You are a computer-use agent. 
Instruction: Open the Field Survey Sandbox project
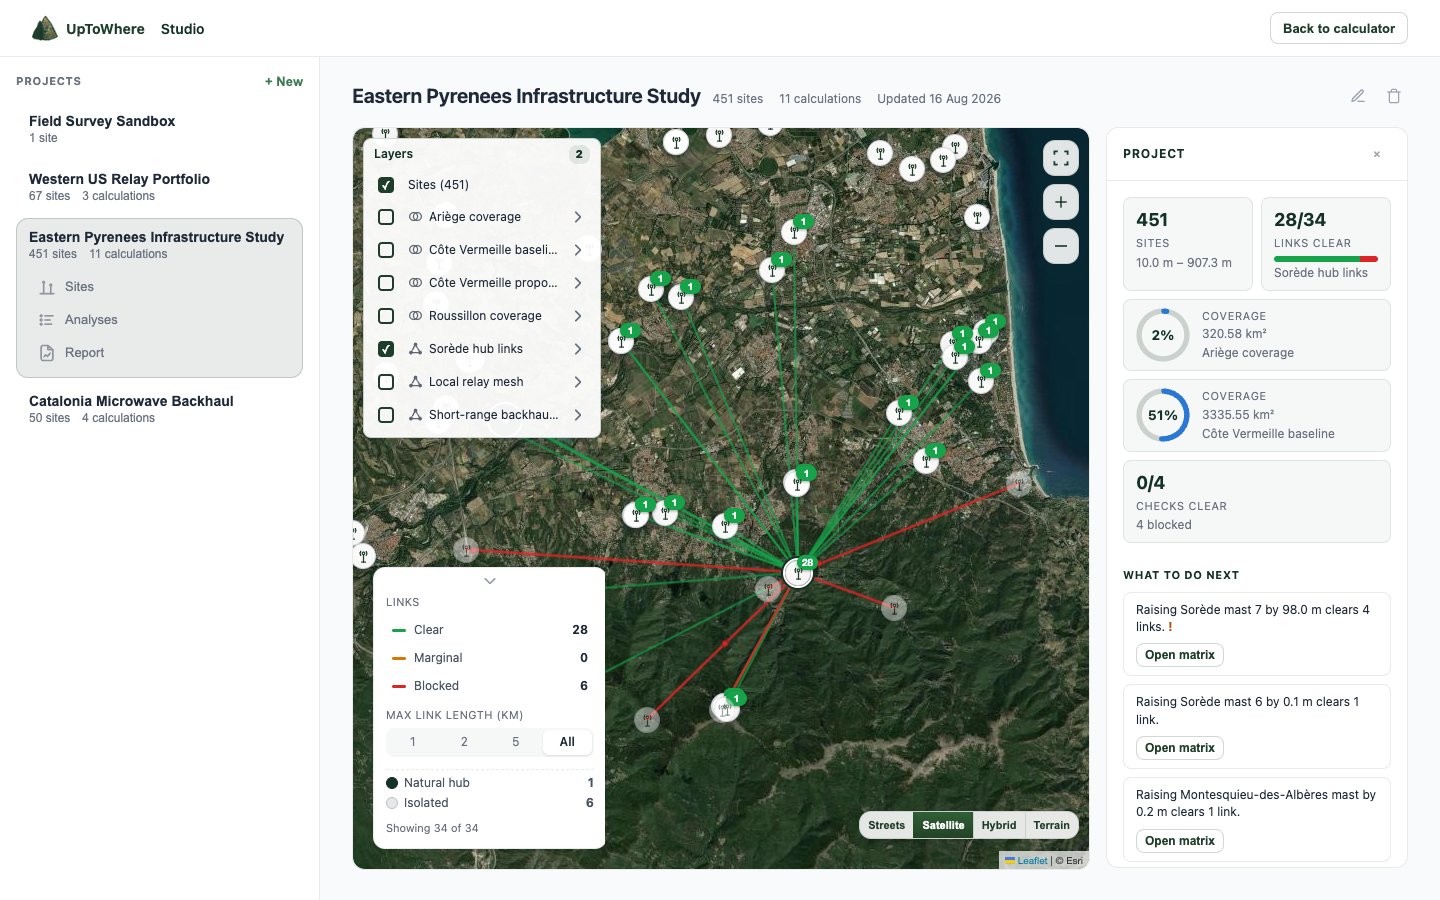coord(159,129)
